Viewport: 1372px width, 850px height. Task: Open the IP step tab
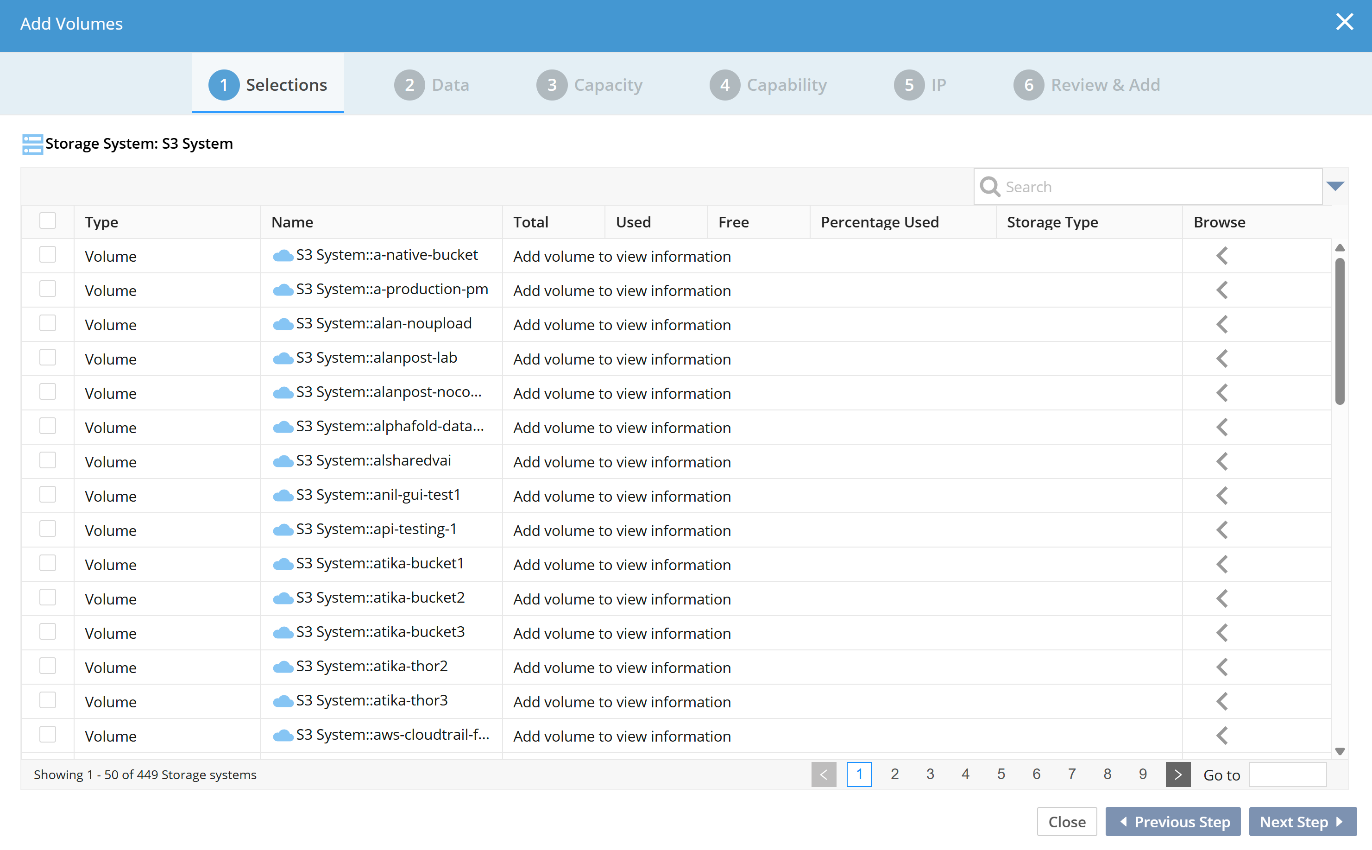[920, 85]
